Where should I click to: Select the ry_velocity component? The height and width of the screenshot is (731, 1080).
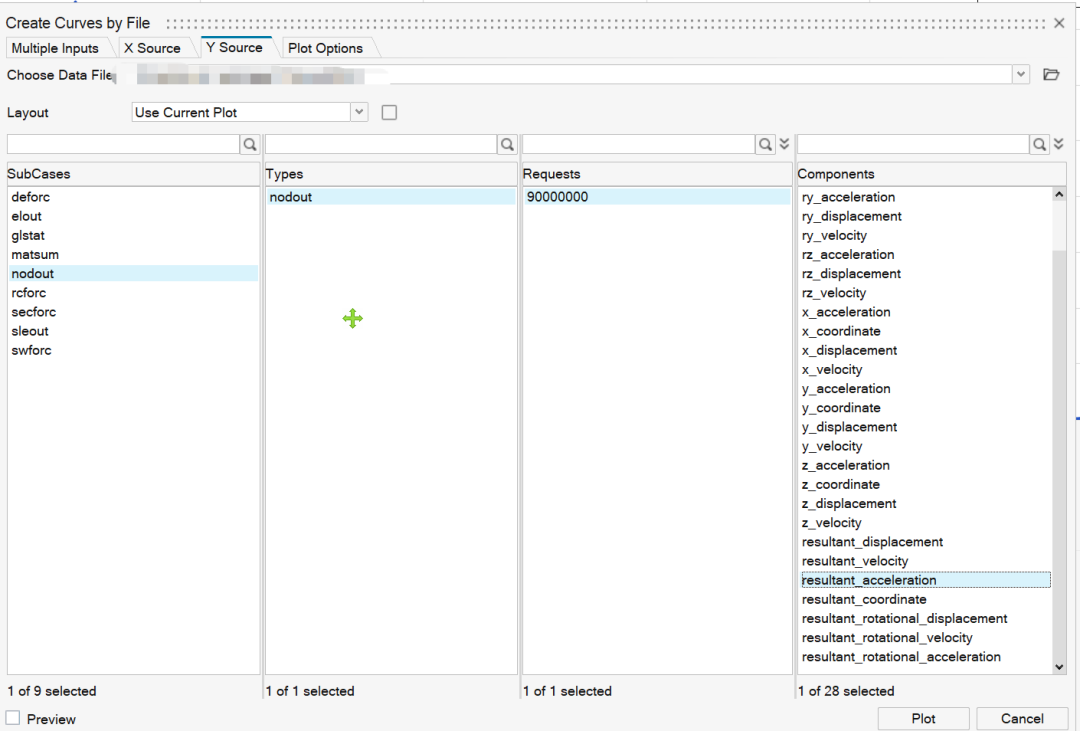(x=926, y=236)
